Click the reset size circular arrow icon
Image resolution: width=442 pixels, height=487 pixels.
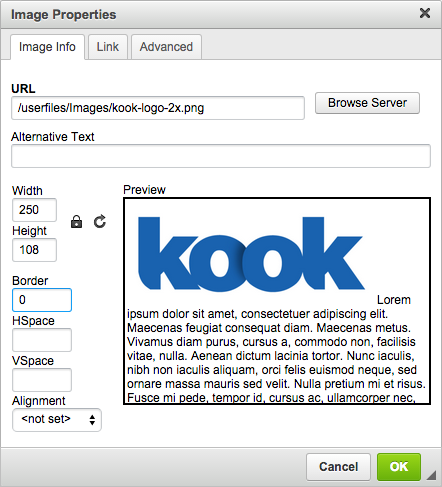[x=100, y=221]
